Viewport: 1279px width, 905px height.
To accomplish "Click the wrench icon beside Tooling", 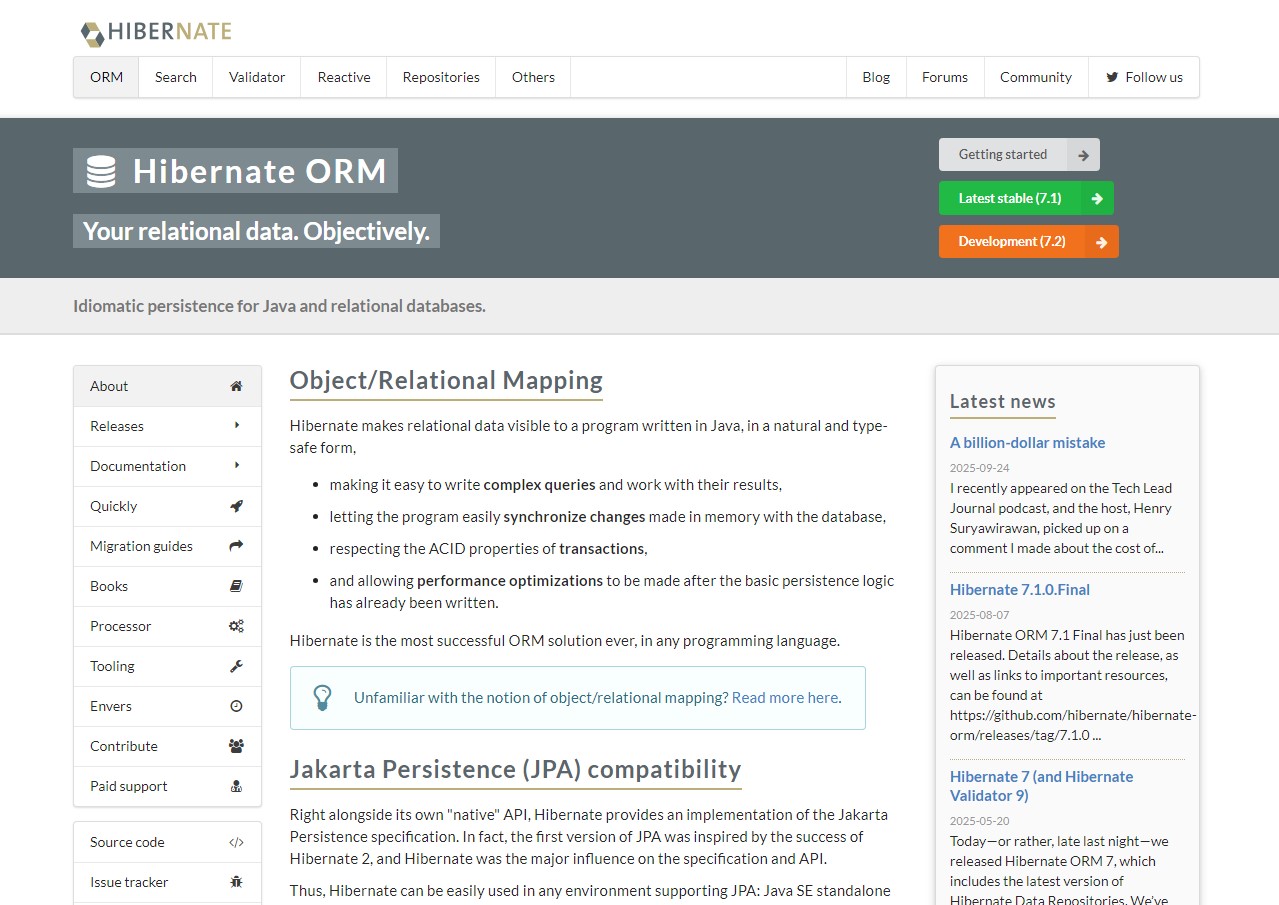I will click(x=236, y=666).
